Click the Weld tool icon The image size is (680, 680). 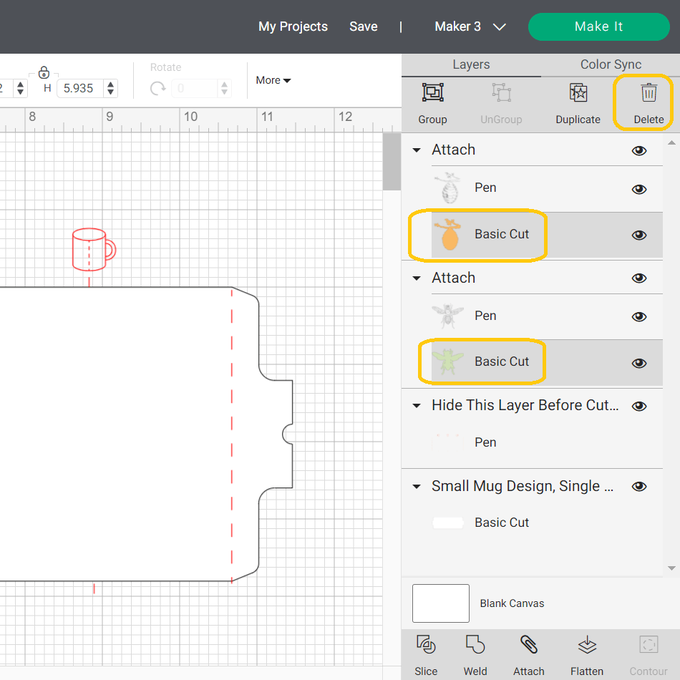[x=475, y=645]
